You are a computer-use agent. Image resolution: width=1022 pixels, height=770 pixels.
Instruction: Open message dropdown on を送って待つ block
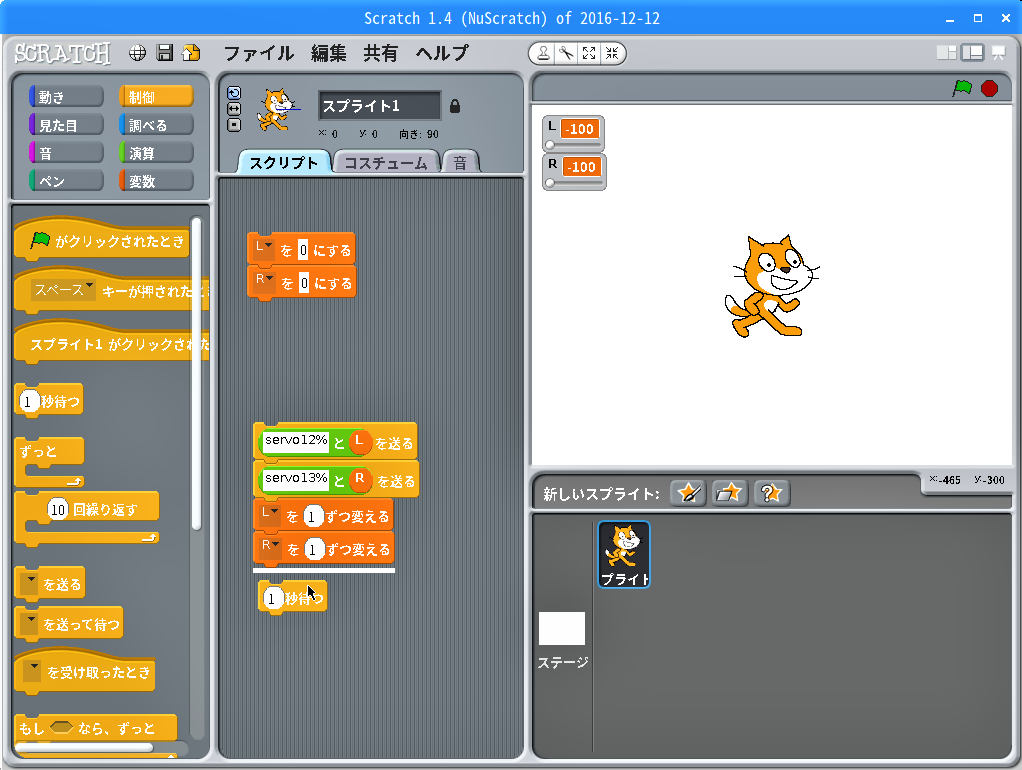29,624
